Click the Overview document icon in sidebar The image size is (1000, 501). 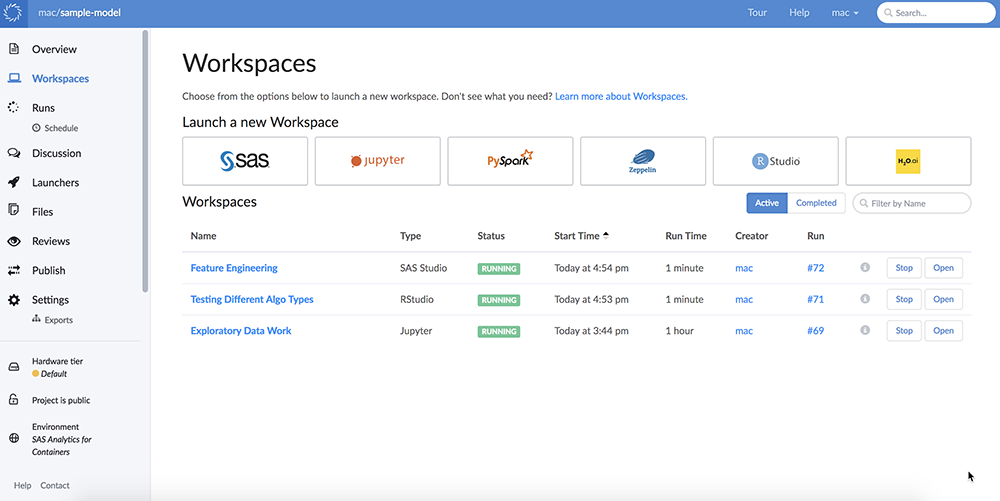click(13, 49)
